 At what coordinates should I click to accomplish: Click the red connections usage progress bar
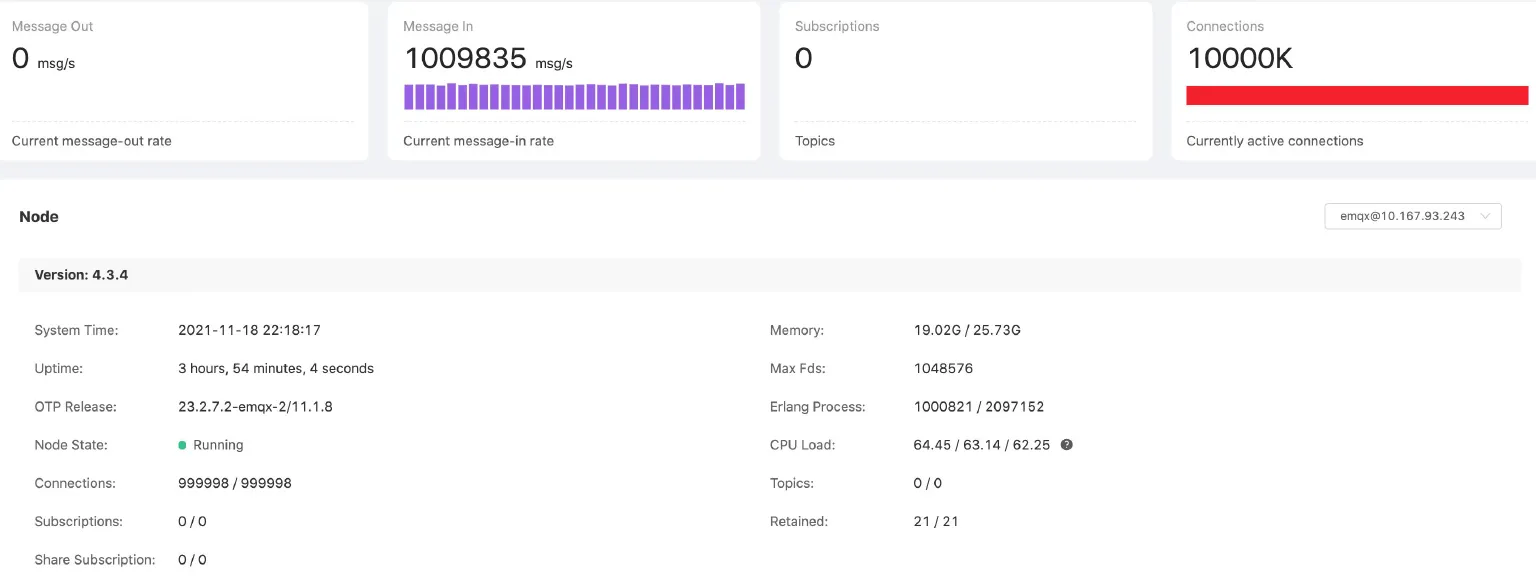click(x=1356, y=95)
